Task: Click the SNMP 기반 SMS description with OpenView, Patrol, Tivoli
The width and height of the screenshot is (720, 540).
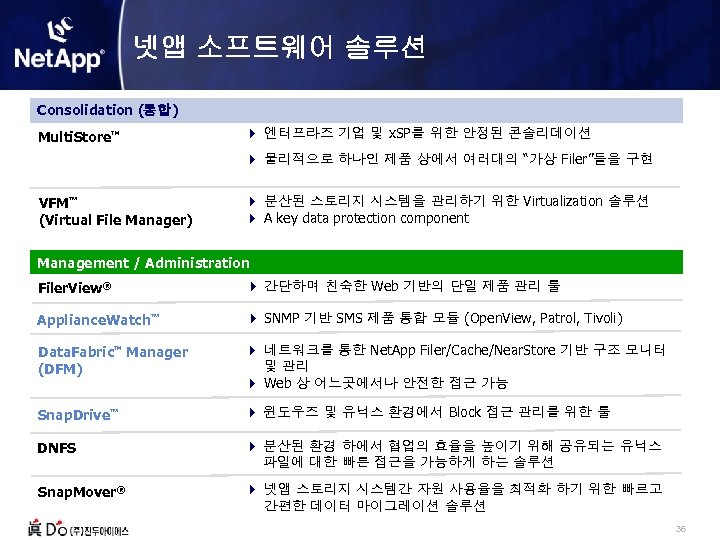Action: tap(443, 318)
